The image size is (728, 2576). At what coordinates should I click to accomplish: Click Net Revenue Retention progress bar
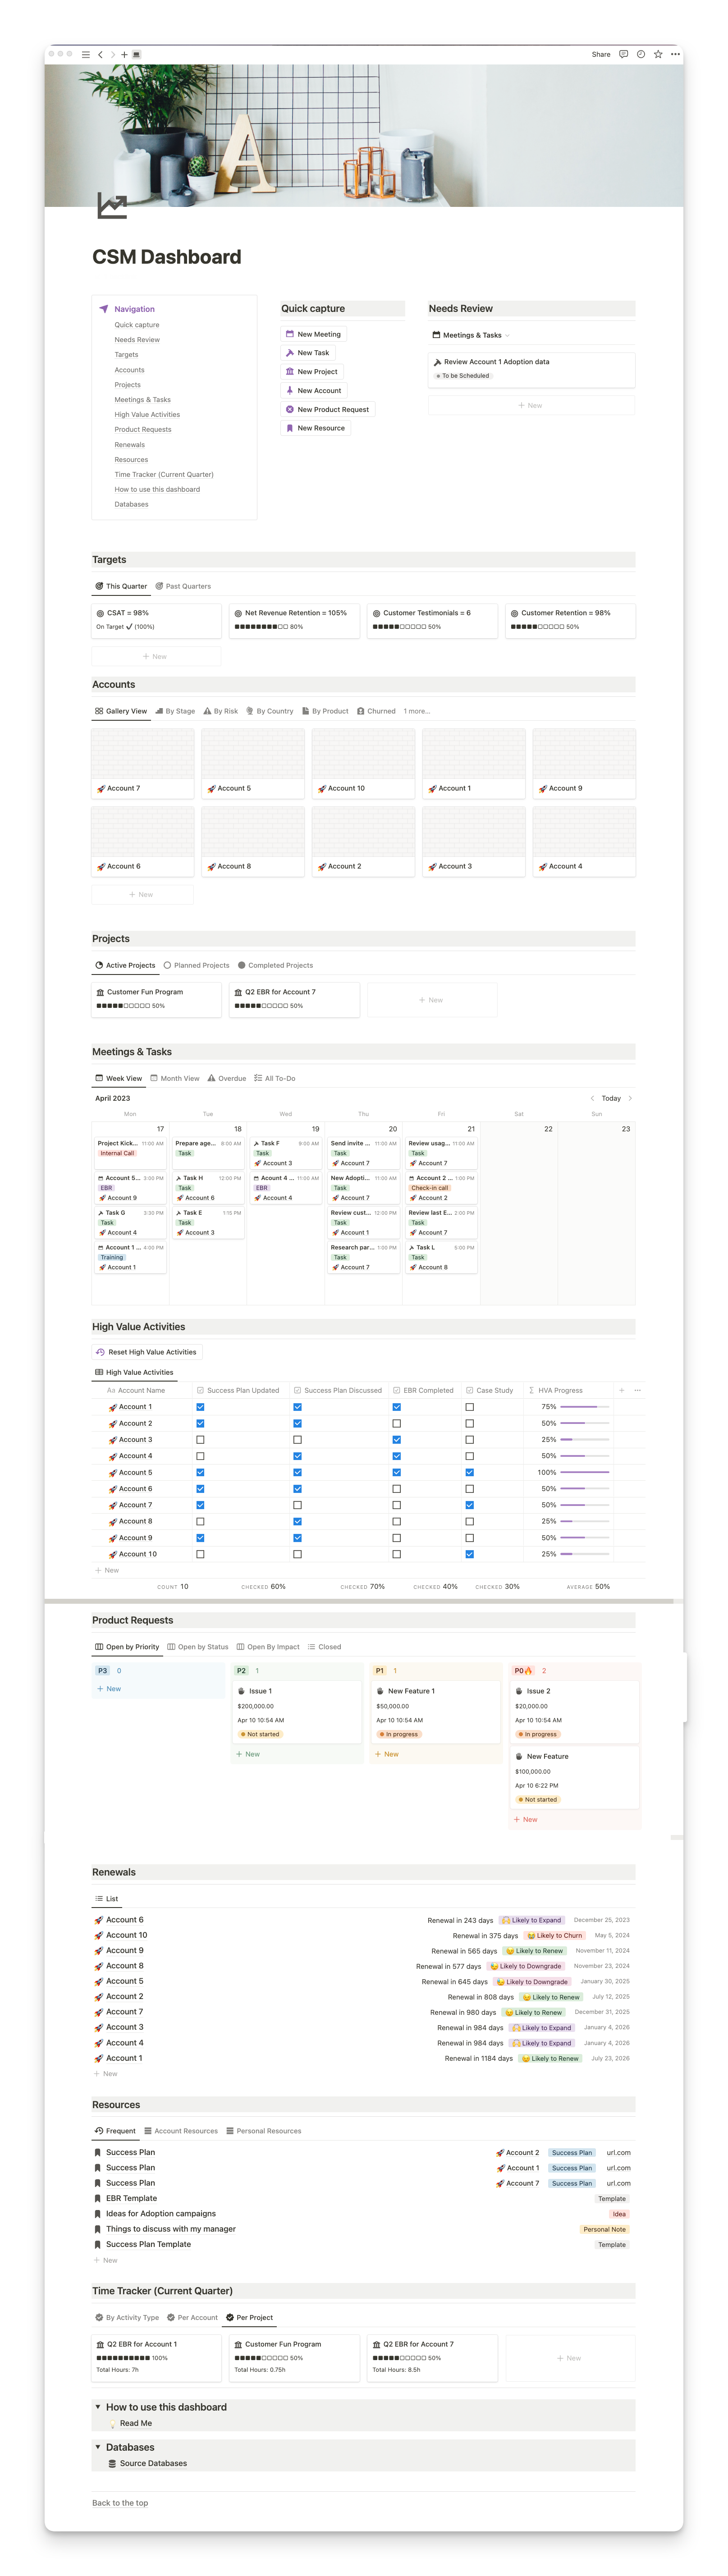pos(261,627)
